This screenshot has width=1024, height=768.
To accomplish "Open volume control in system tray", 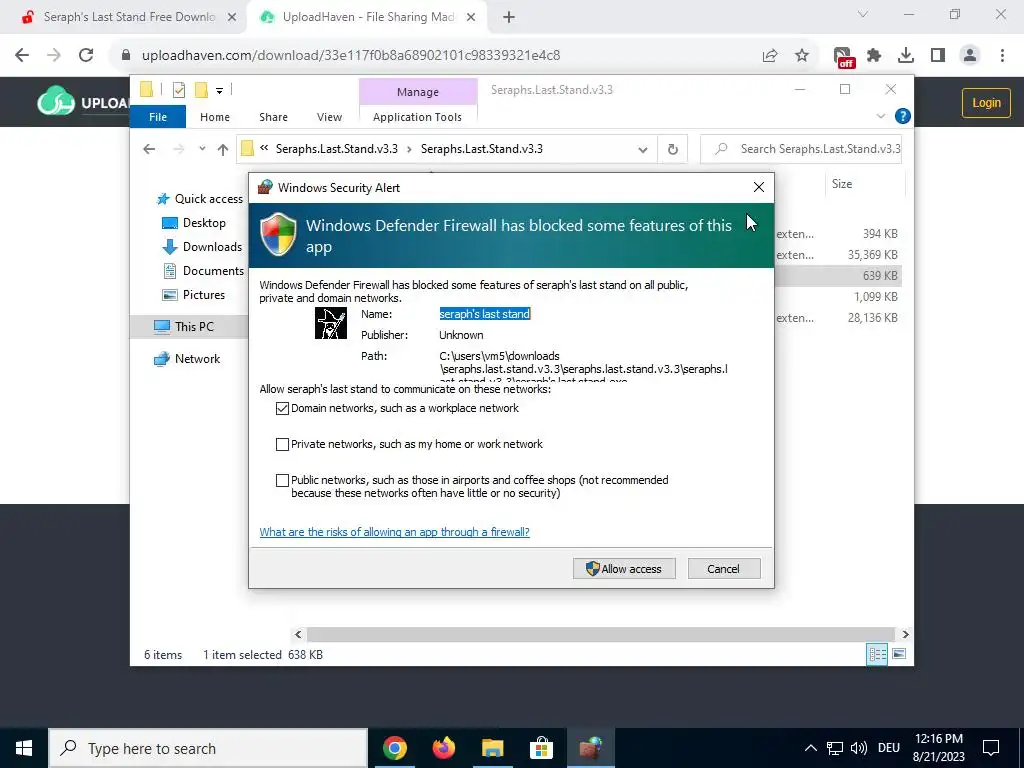I will [859, 748].
